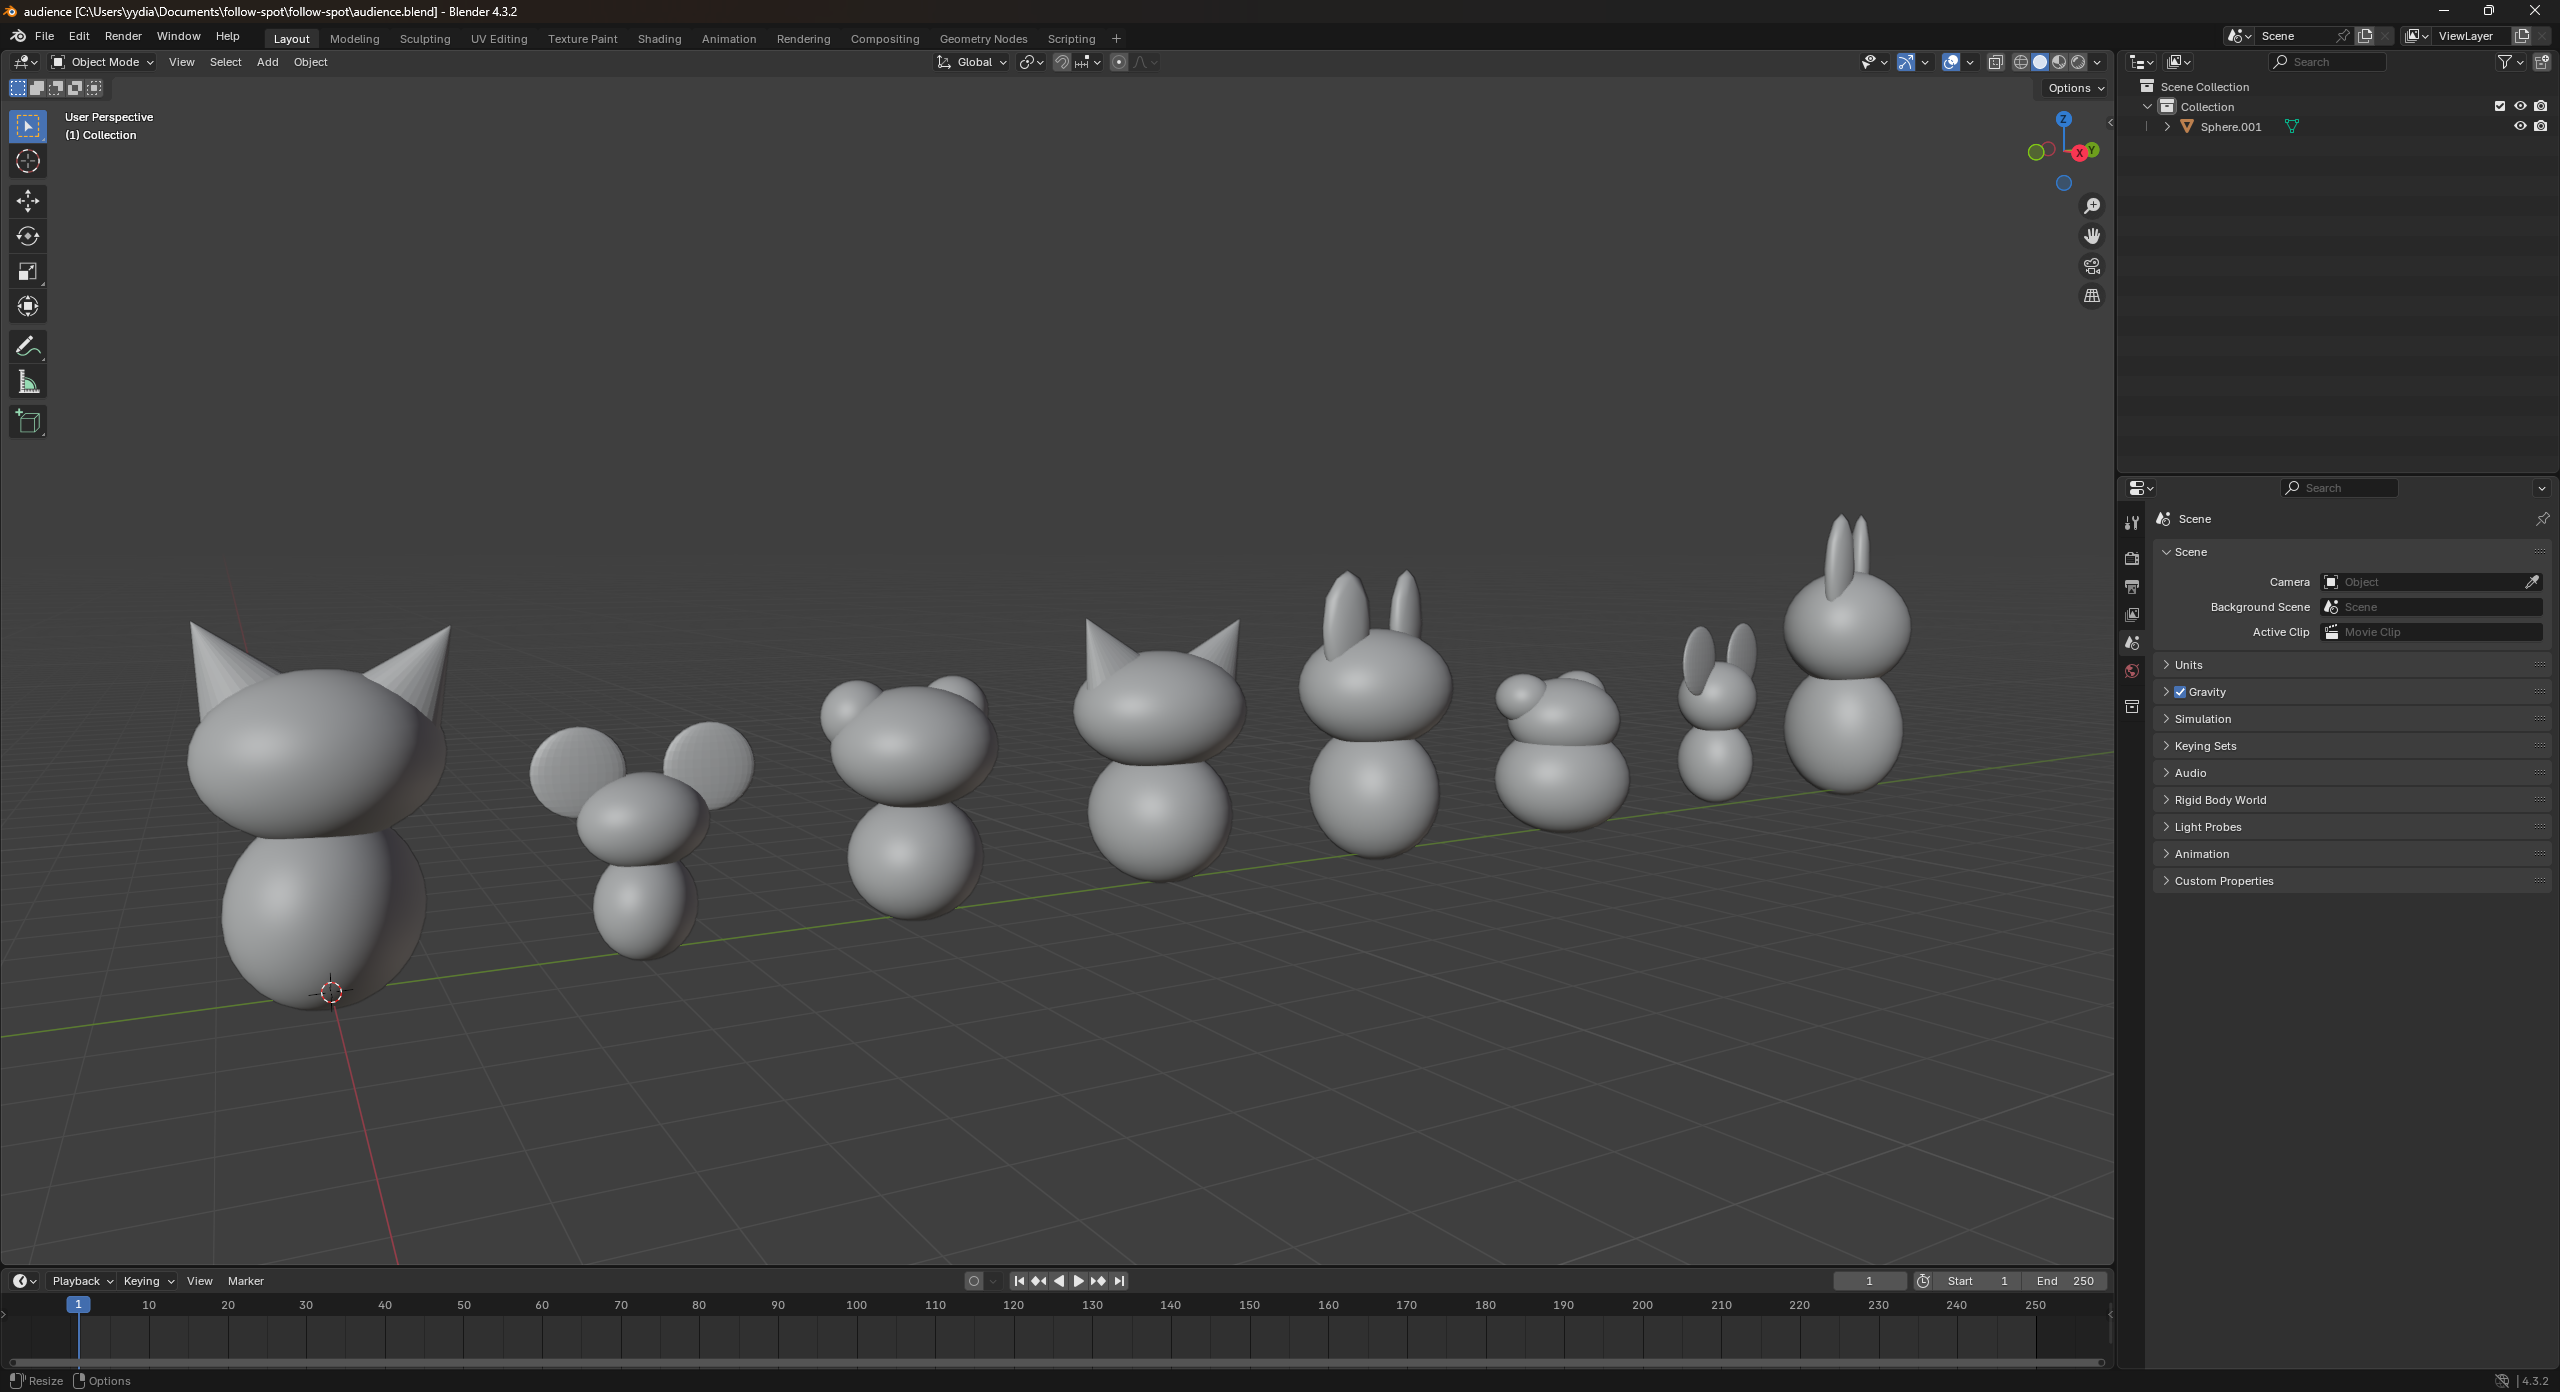Viewport: 2560px width, 1392px height.
Task: Disable Collection exclude checkbox in outliner
Action: click(x=2500, y=106)
